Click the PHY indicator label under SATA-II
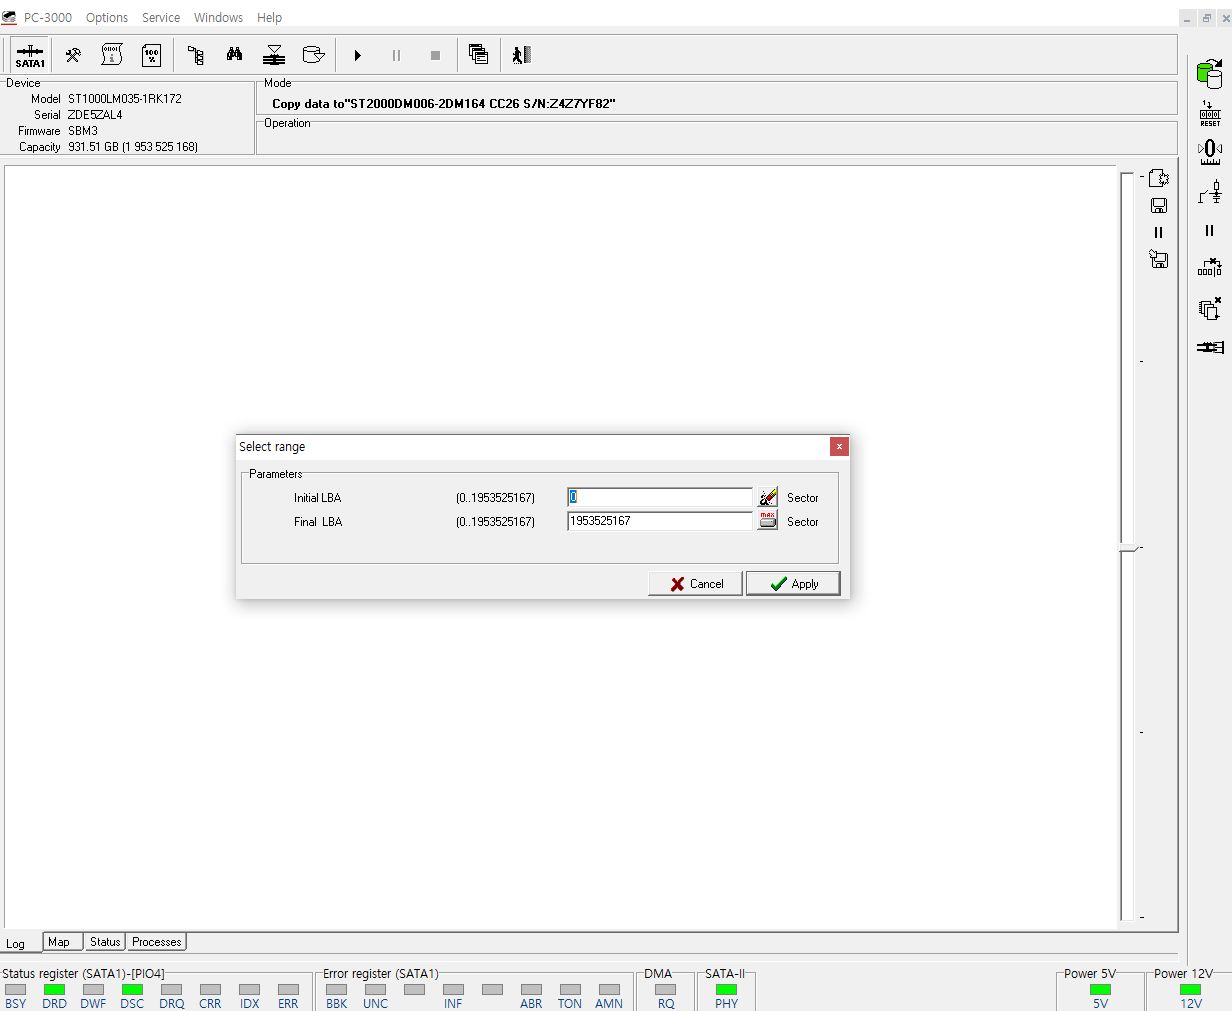This screenshot has height=1011, width=1232. tap(727, 1003)
